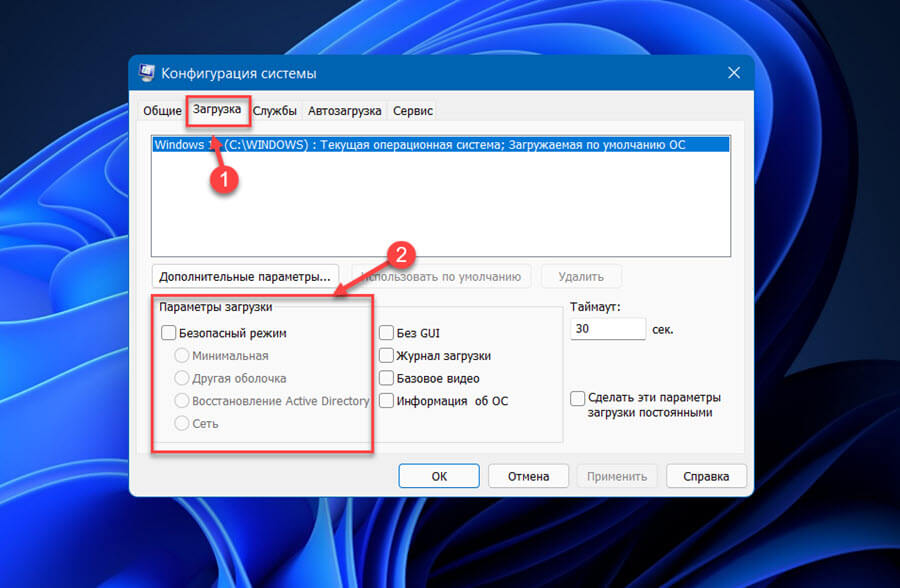Viewport: 900px width, 588px height.
Task: Select the Windows (C:\WINDOWS) boot entry
Action: click(x=441, y=145)
